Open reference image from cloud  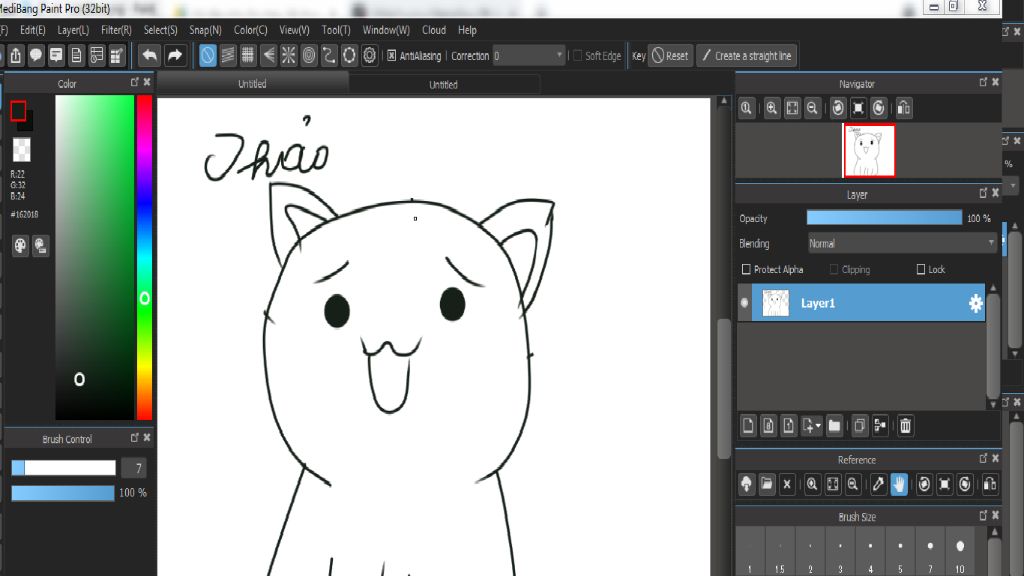(746, 484)
